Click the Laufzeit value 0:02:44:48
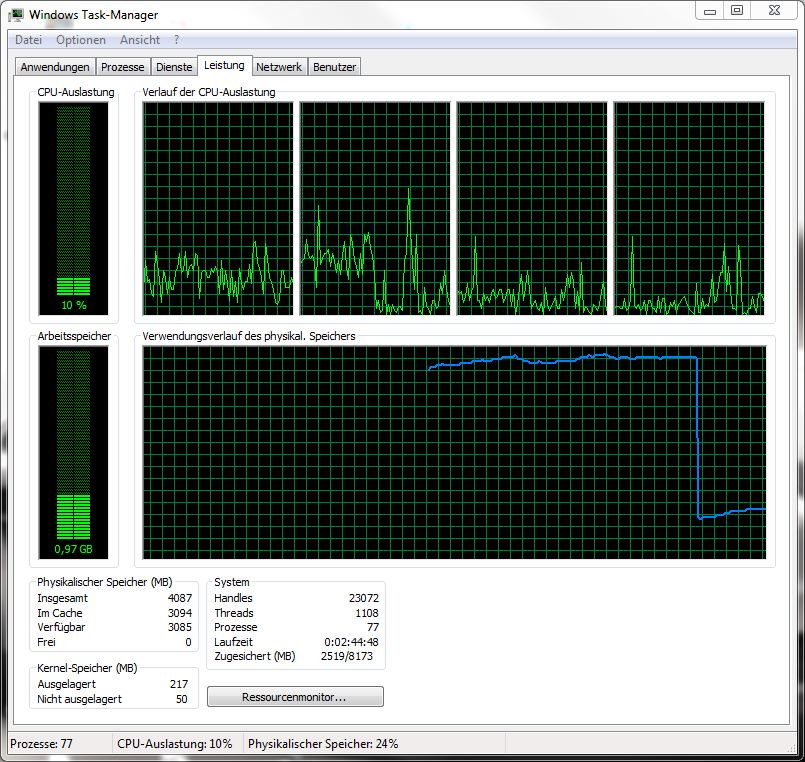 (351, 642)
